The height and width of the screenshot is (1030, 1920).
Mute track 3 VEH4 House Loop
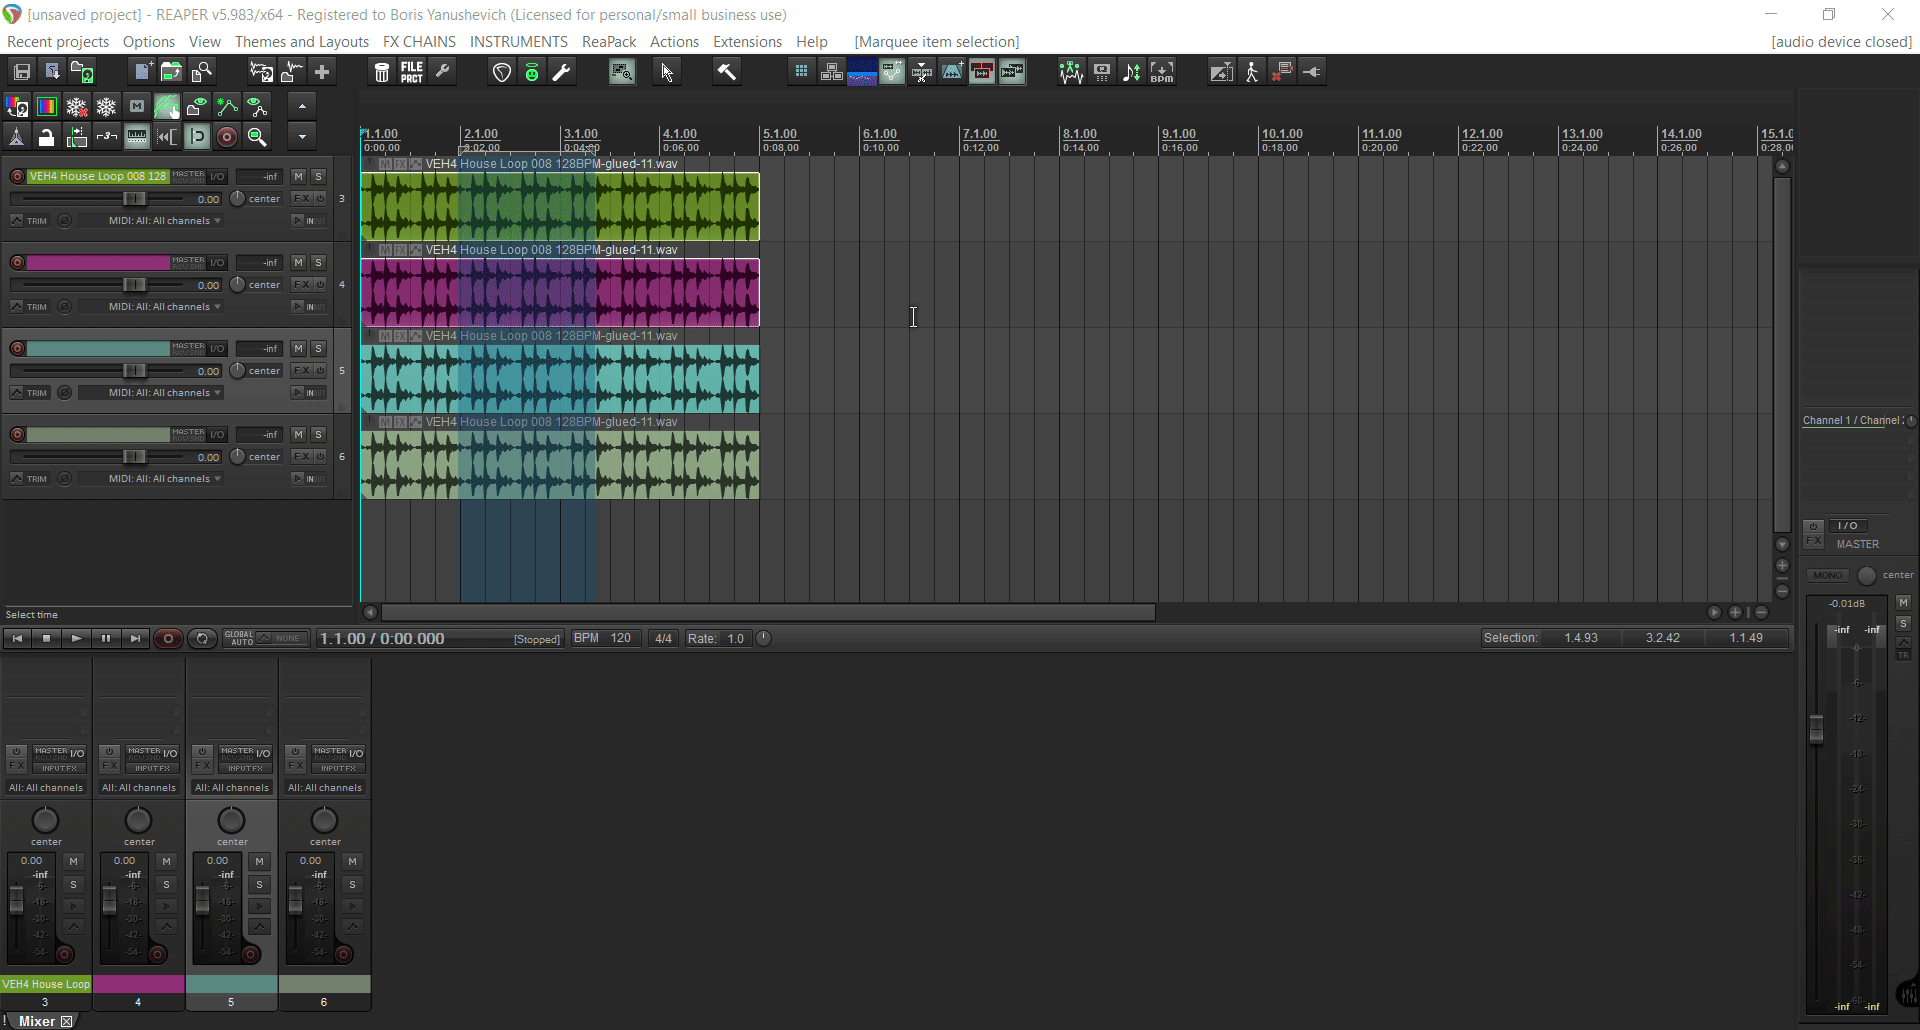298,177
